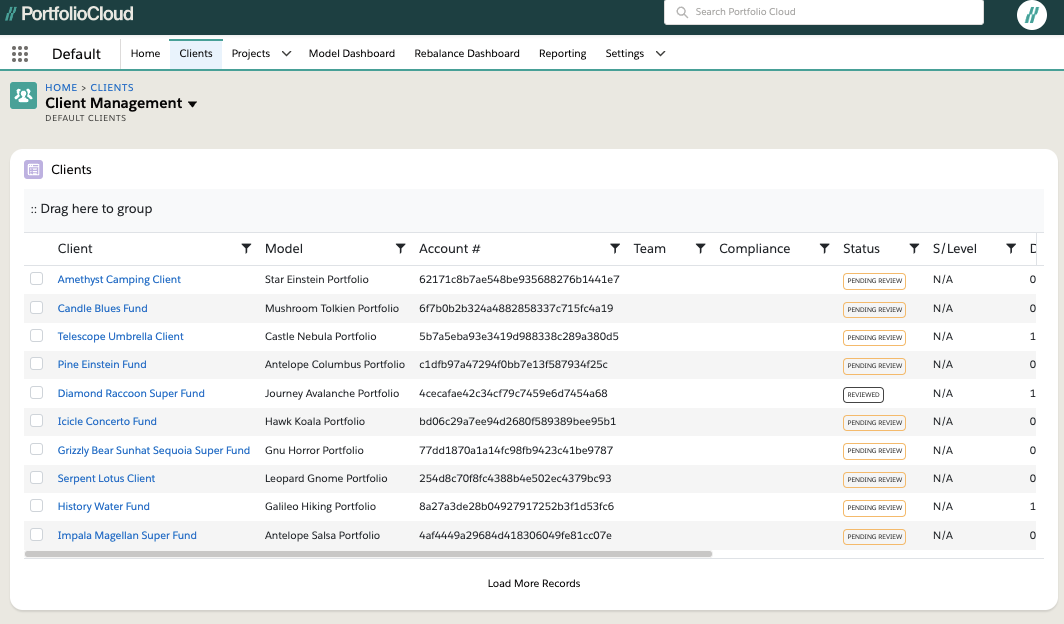
Task: Open the Candle Blues Fund client link
Action: tap(102, 308)
